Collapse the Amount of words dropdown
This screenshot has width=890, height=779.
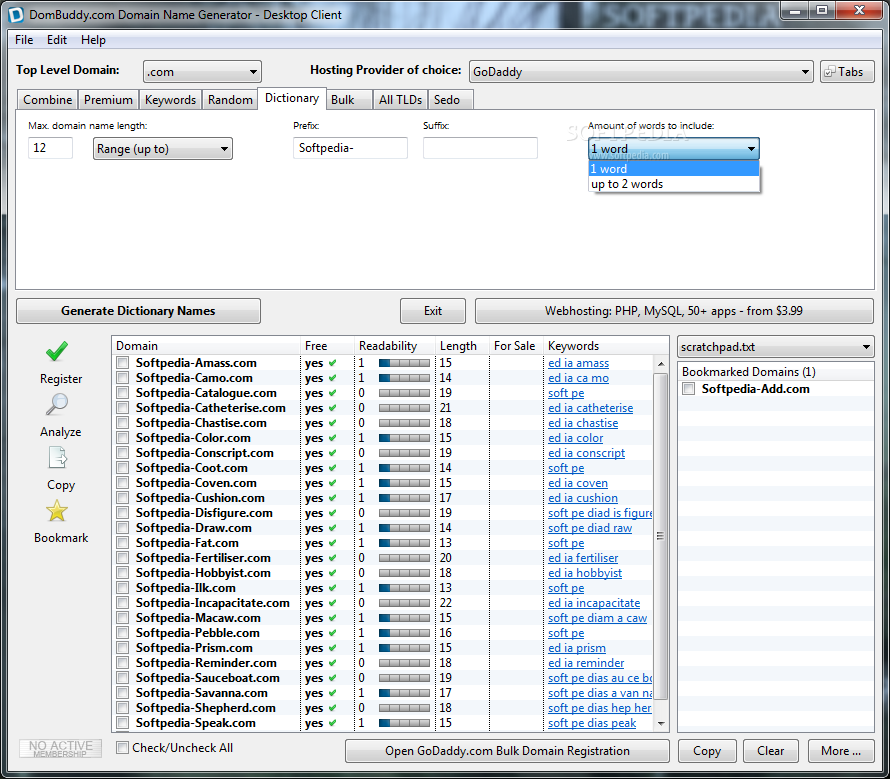click(673, 149)
